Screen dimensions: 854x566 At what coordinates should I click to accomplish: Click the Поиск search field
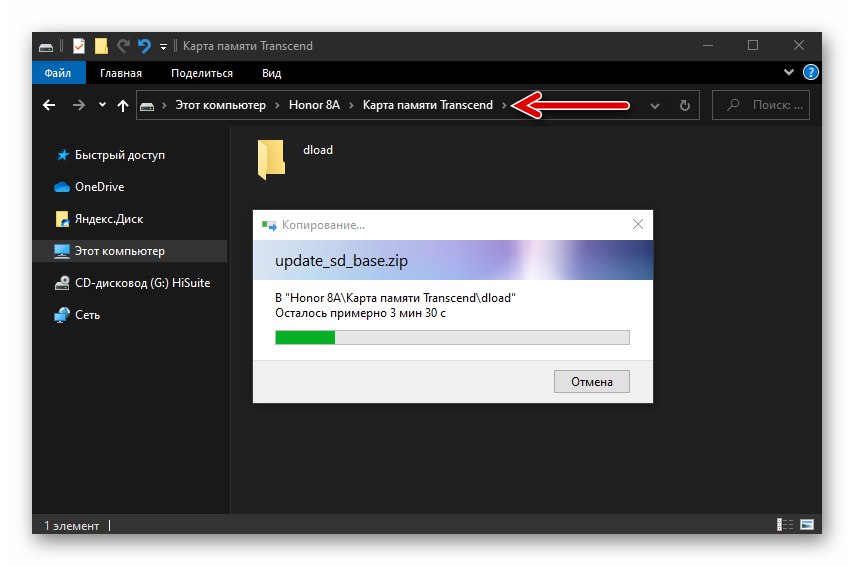coord(761,105)
